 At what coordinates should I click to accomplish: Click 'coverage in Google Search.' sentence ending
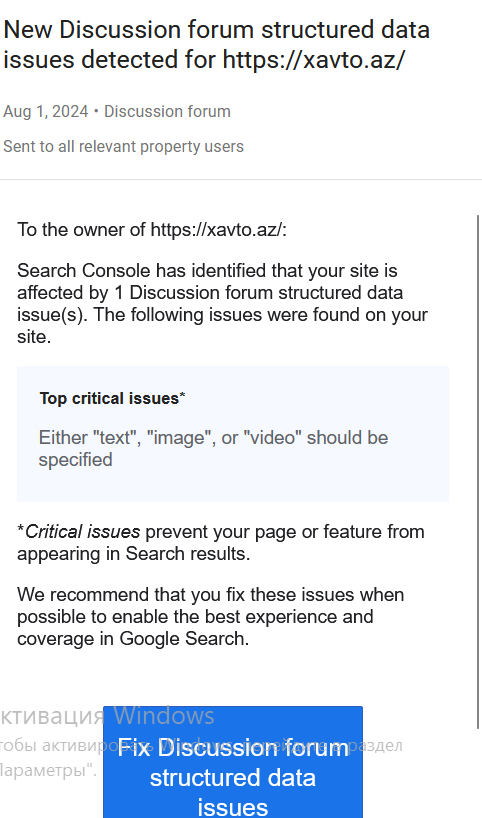pyautogui.click(x=133, y=639)
